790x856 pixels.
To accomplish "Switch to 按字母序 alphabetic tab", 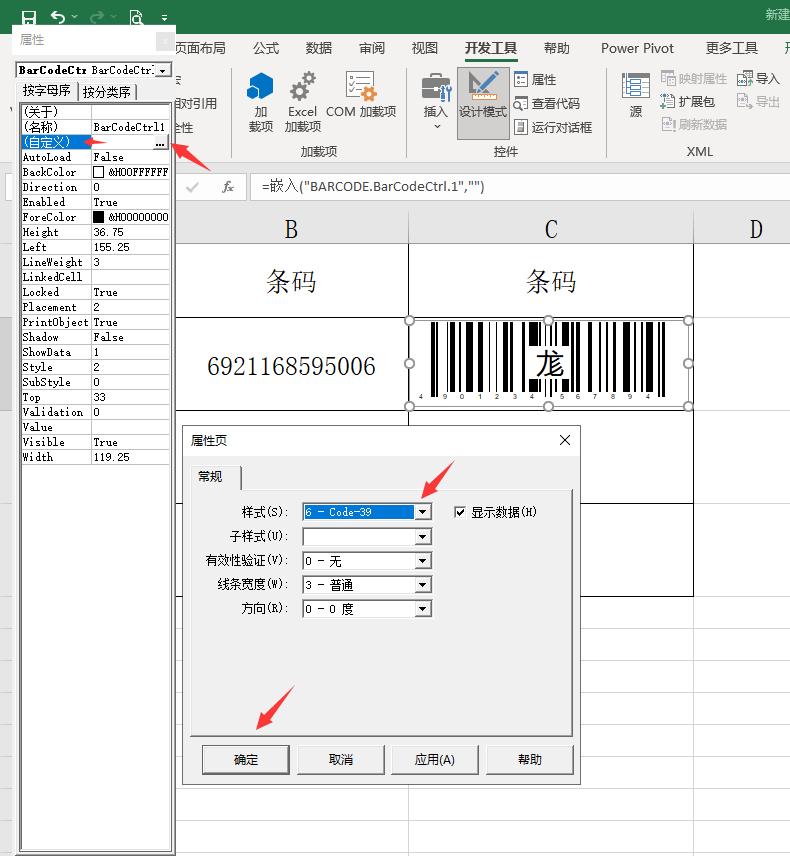I will 46,91.
